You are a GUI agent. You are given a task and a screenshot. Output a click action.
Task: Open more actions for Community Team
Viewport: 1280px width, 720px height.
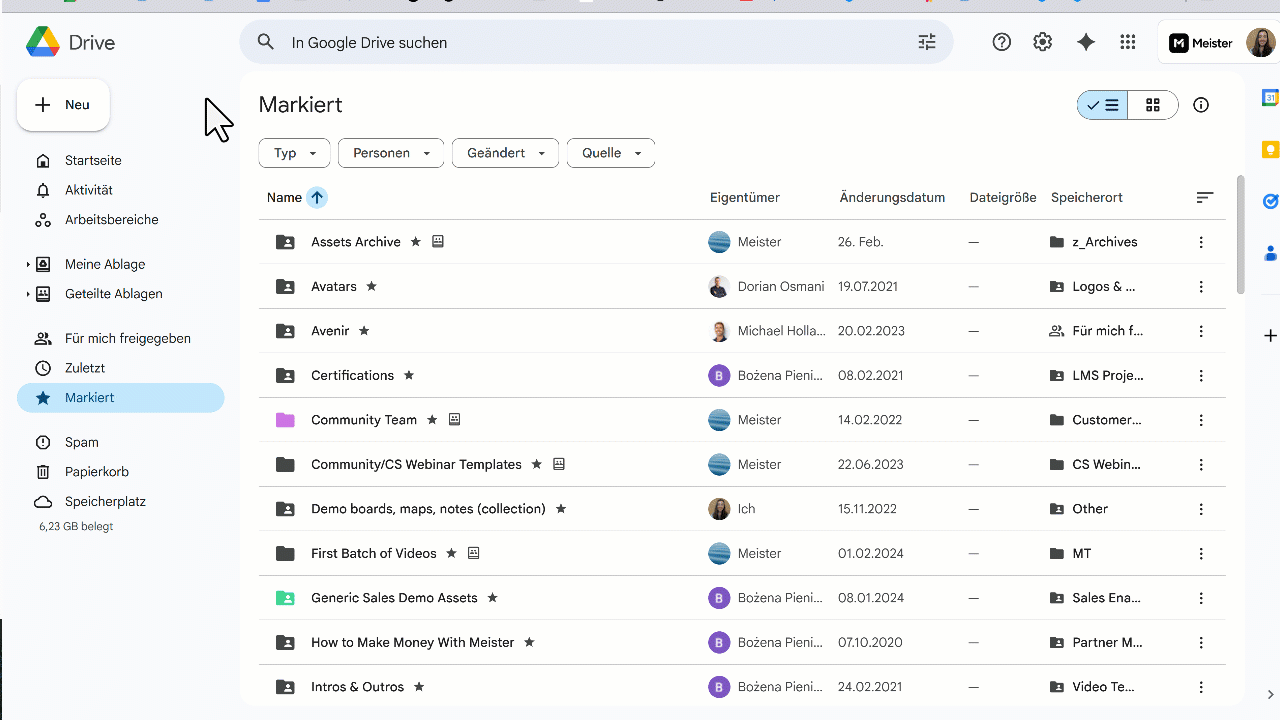1201,420
